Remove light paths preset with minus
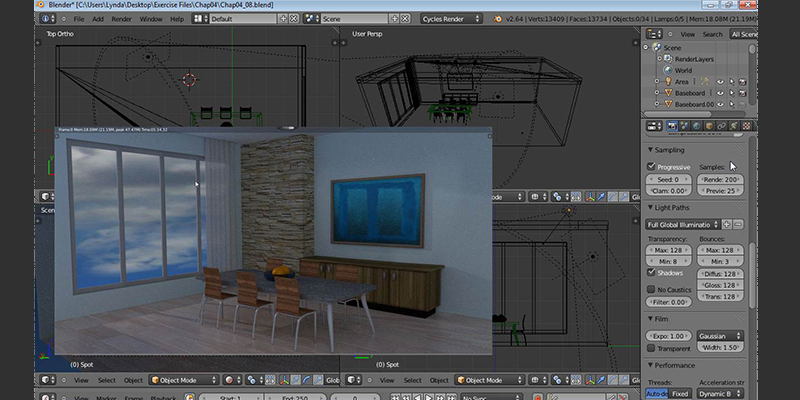Screen dimensions: 800x400 [x=738, y=224]
